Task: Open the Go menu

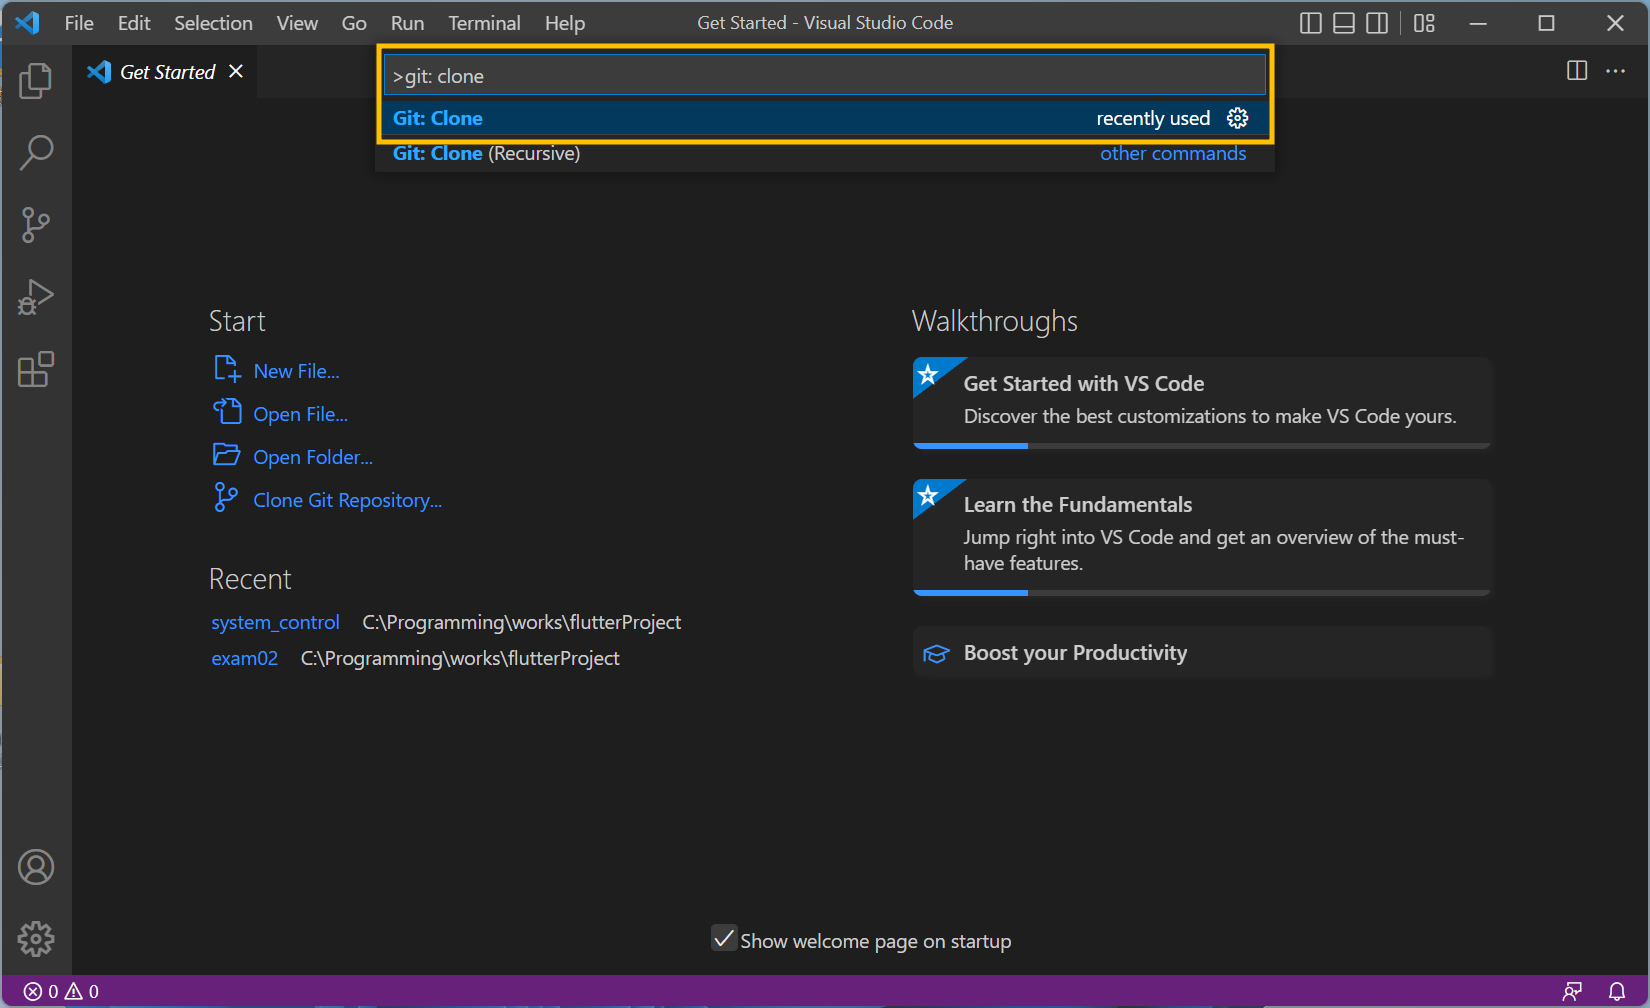Action: 354,23
